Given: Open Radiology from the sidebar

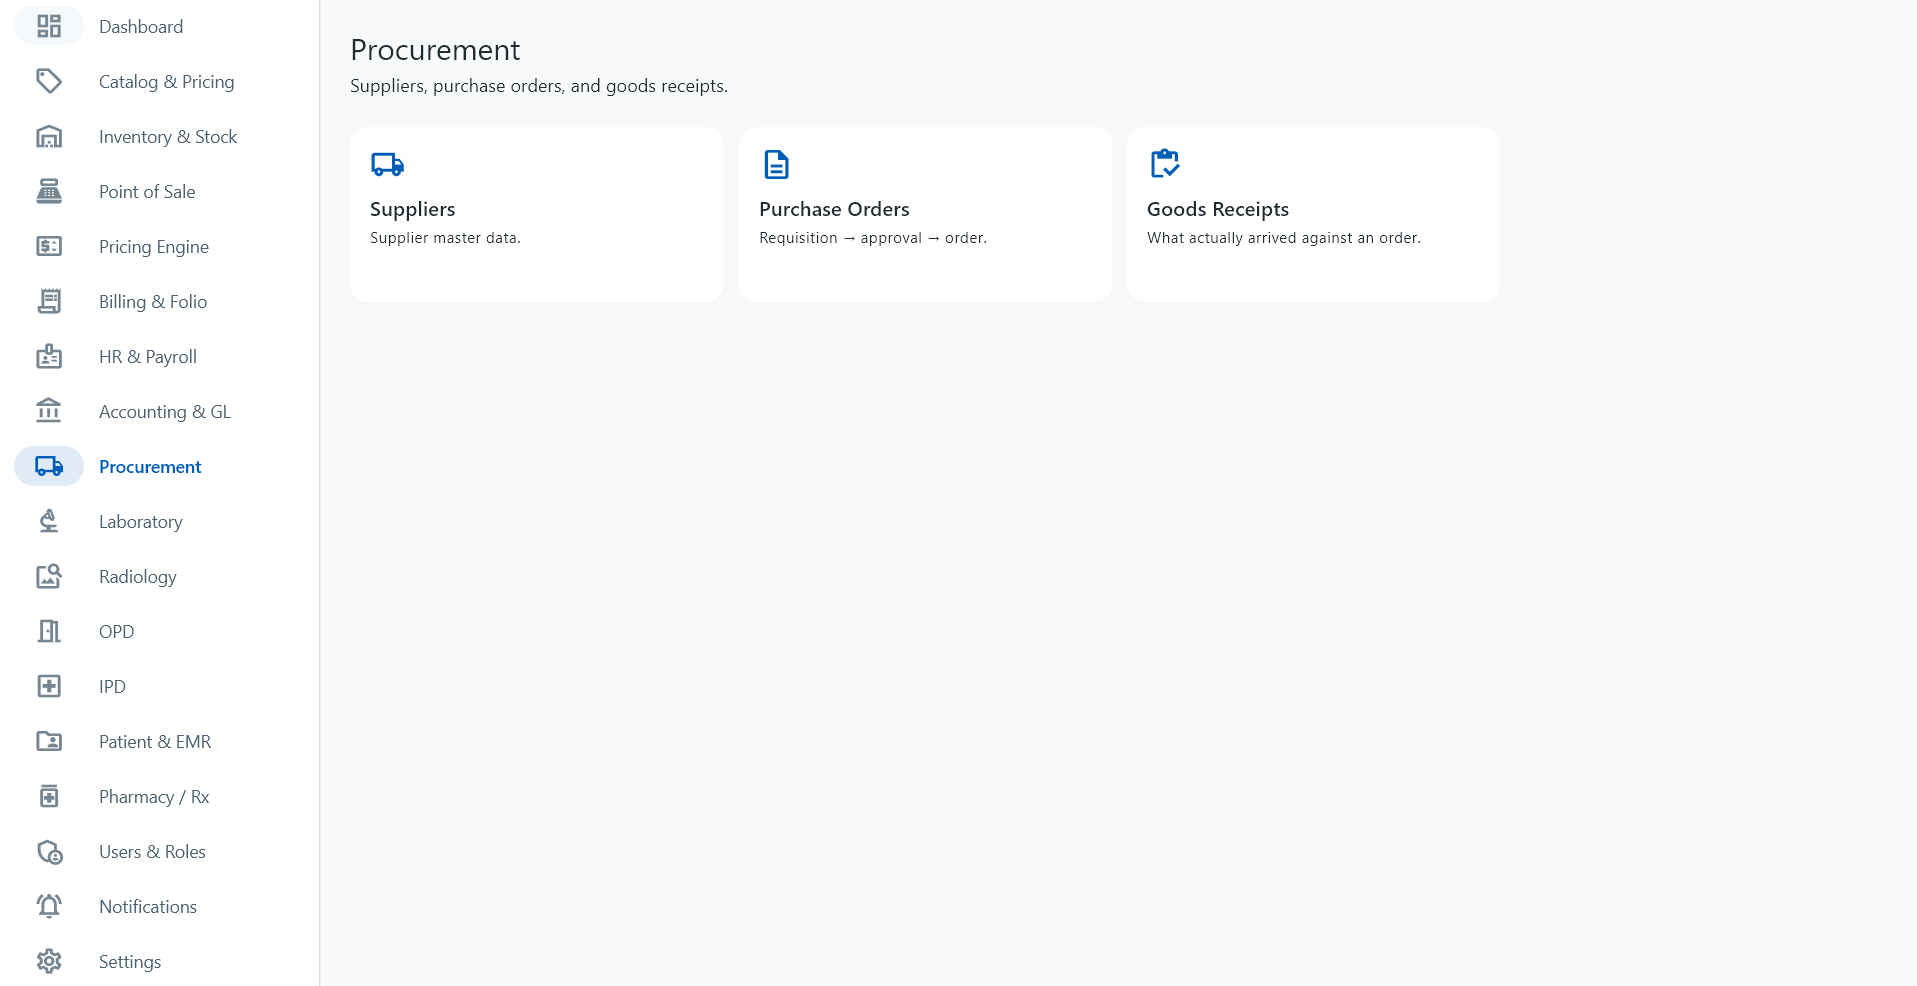Looking at the screenshot, I should coord(138,577).
